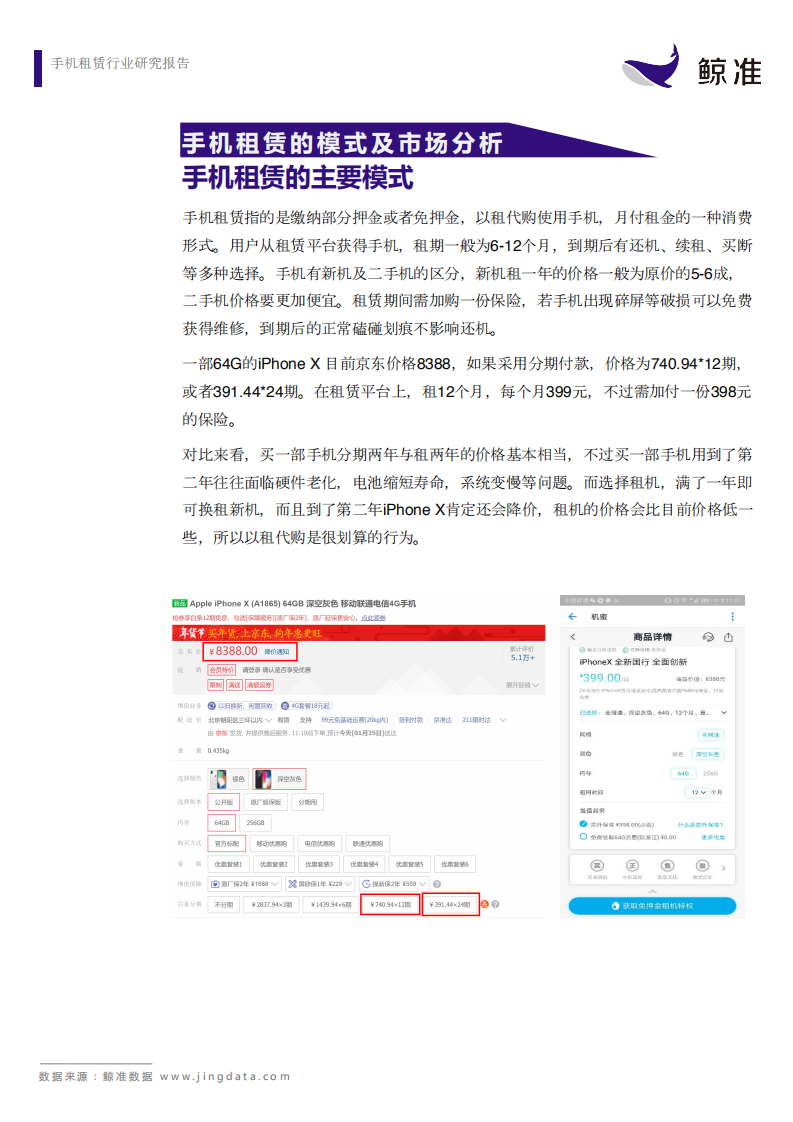
Task: Tap the 正 round service badge icon
Action: click(632, 865)
